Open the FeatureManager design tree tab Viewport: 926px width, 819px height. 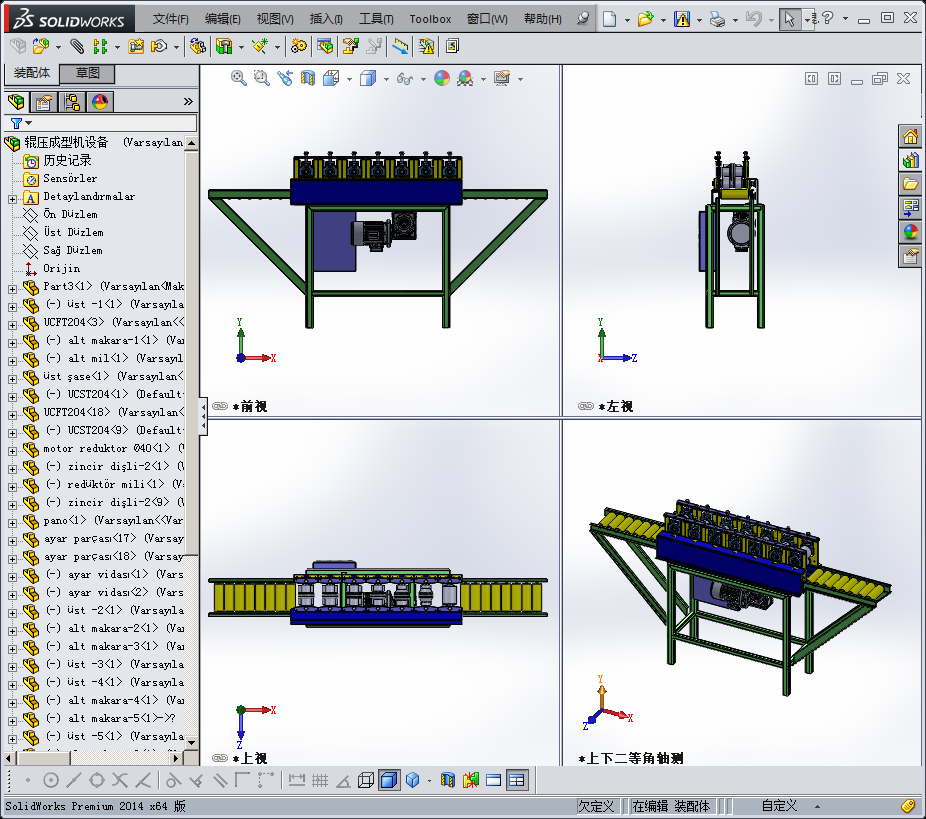point(17,102)
